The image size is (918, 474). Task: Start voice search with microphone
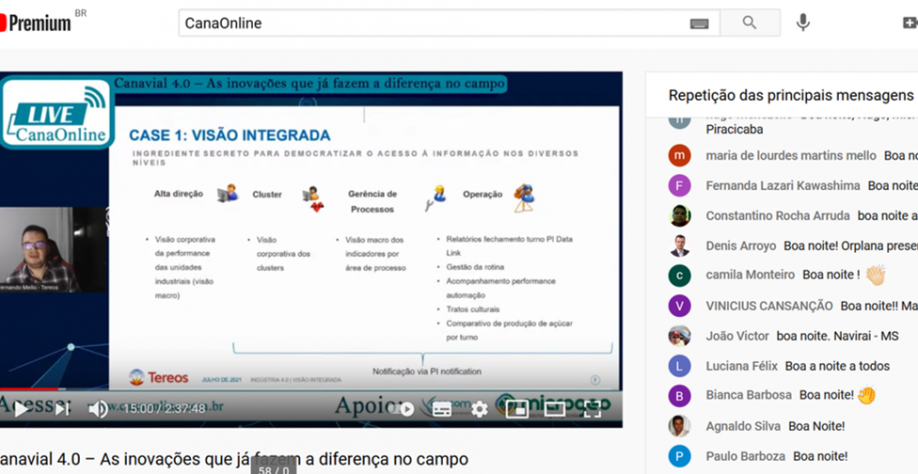point(803,23)
